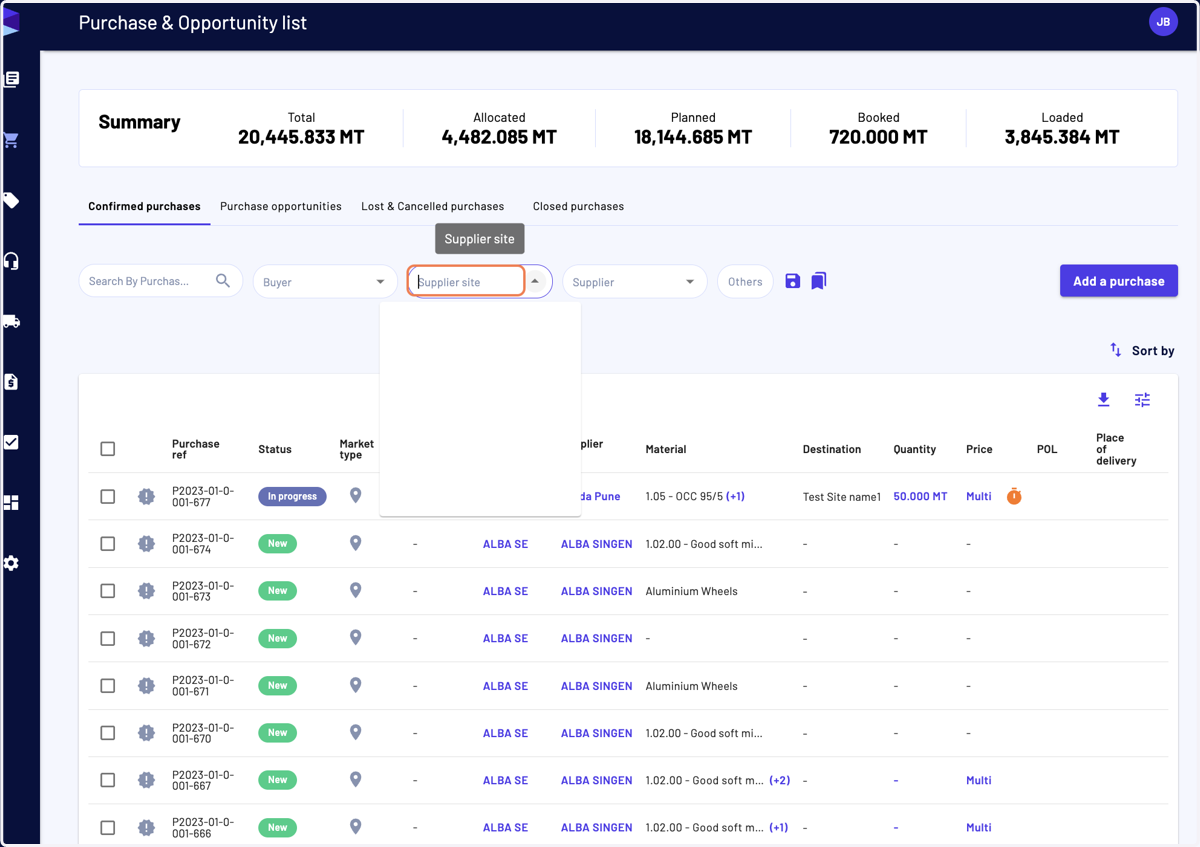Screen dimensions: 1200x847
Task: Switch to Purchase opportunities tab
Action: coord(281,206)
